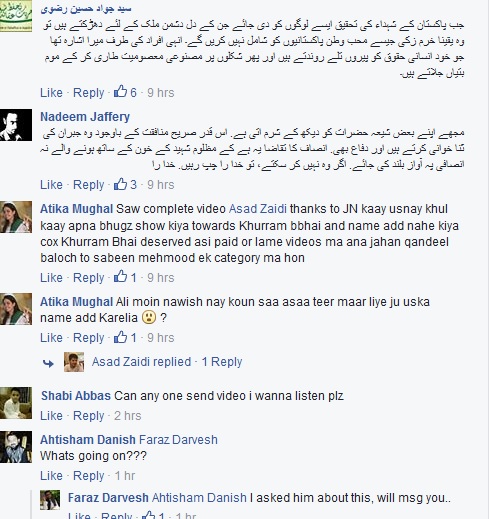Click Like on the top Urdu comment
Image resolution: width=489 pixels, height=519 pixels.
tap(51, 92)
